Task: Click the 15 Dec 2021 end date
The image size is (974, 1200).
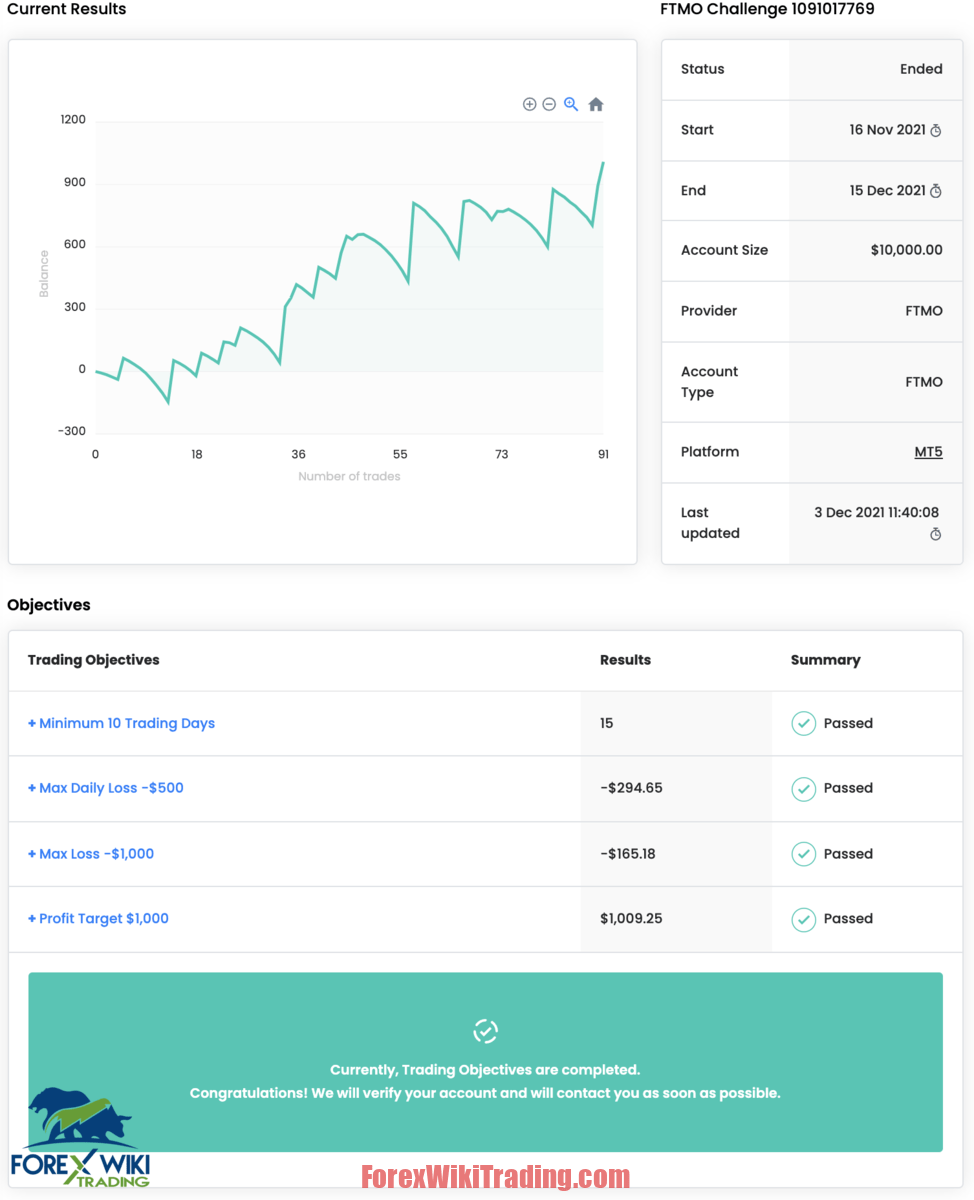Action: [x=887, y=191]
